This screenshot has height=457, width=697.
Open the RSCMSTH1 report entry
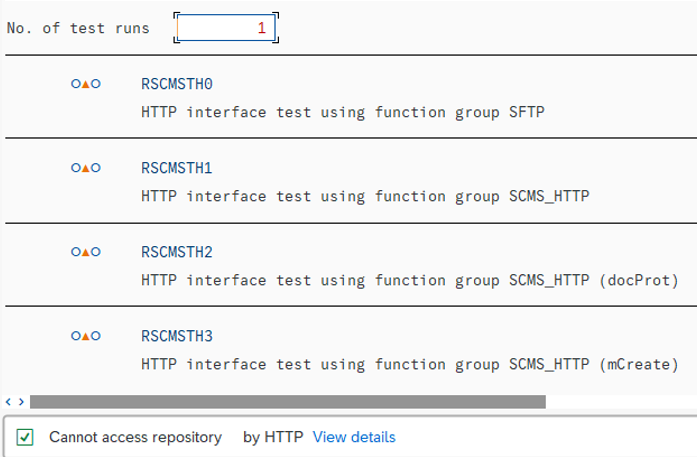click(x=177, y=168)
